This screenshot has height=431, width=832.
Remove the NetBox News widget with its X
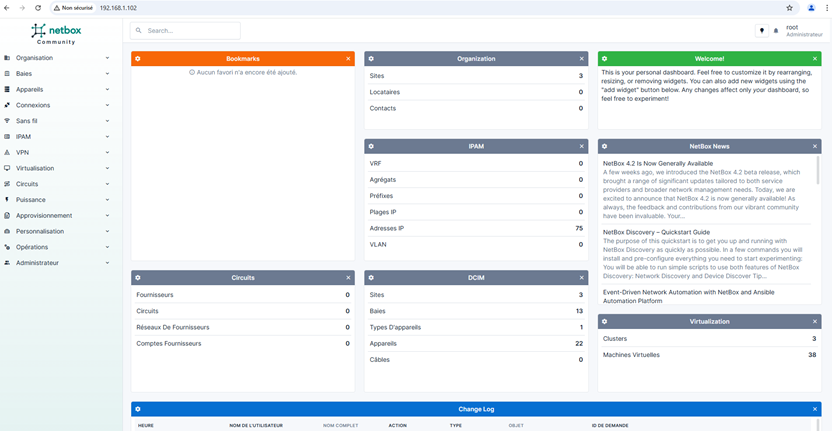(815, 146)
